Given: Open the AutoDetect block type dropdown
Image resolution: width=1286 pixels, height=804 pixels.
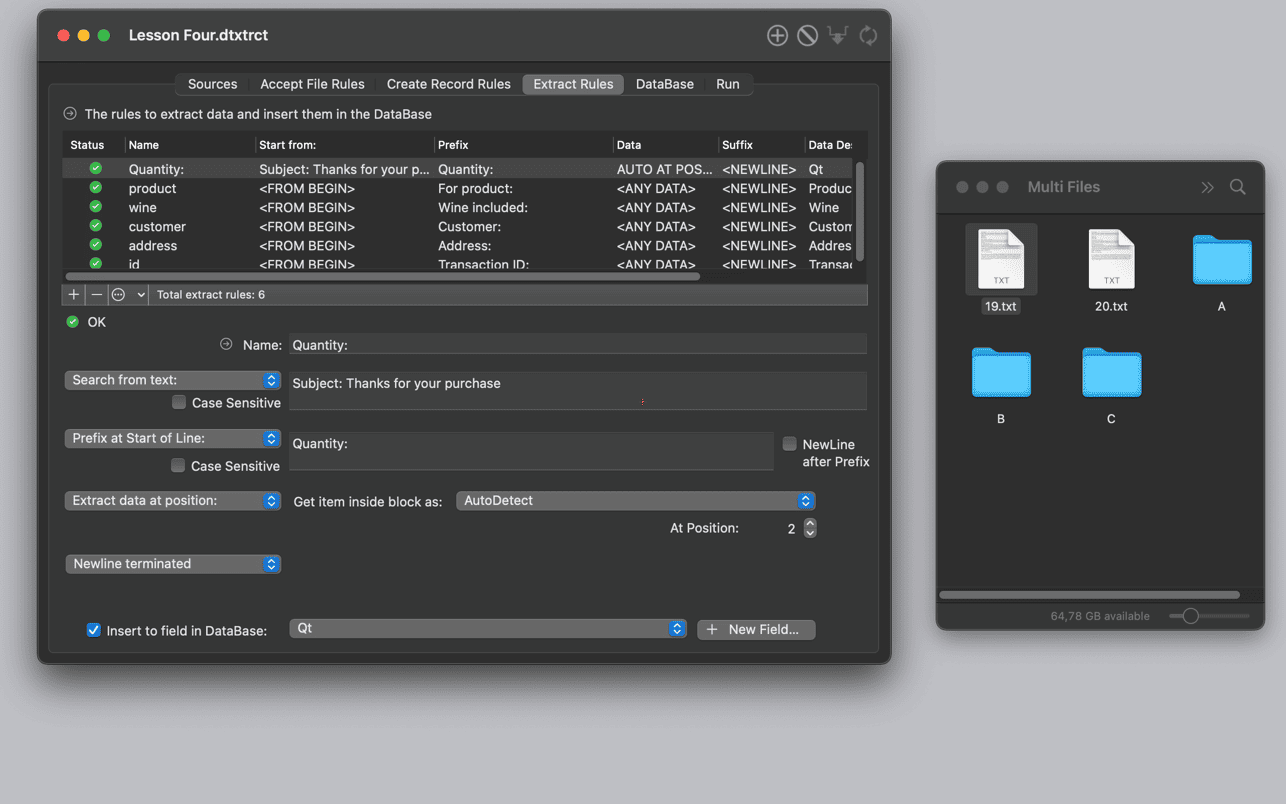Looking at the screenshot, I should coord(635,501).
